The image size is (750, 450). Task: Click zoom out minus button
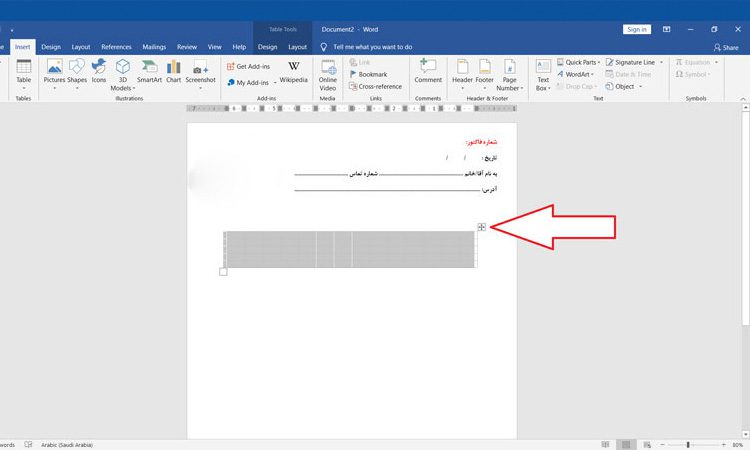662,445
